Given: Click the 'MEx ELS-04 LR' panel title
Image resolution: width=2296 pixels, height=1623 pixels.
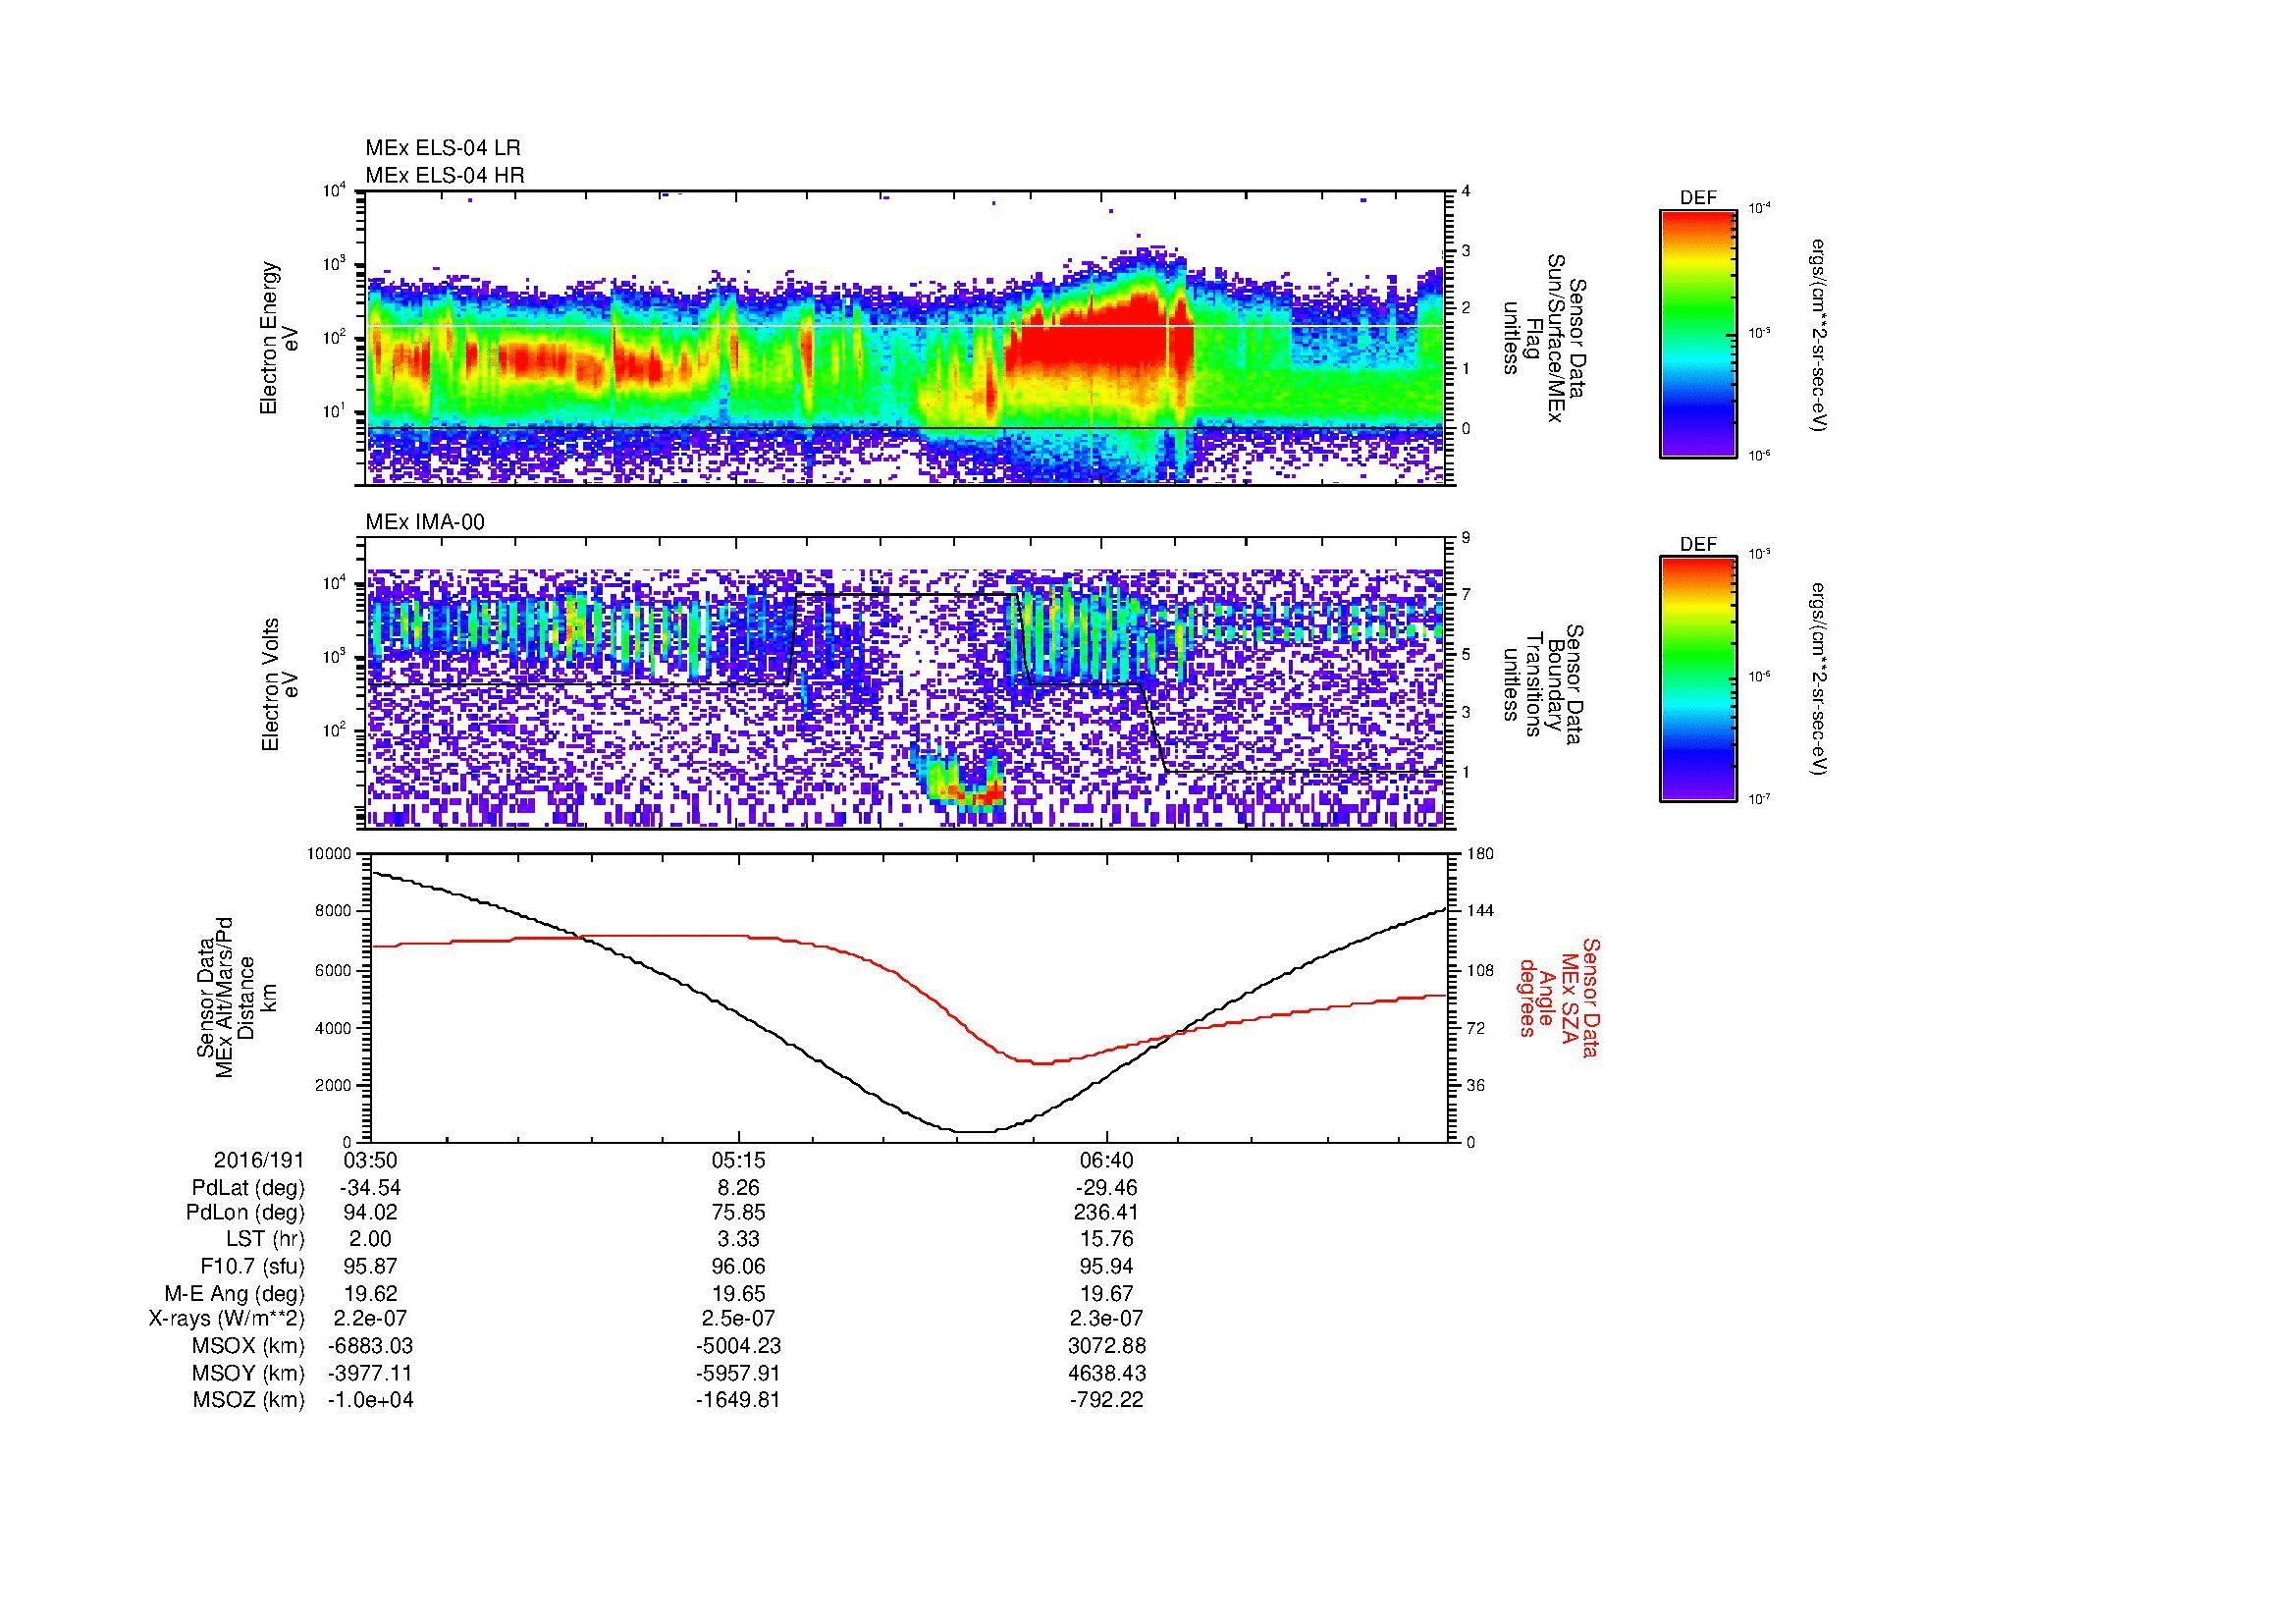Looking at the screenshot, I should (443, 148).
